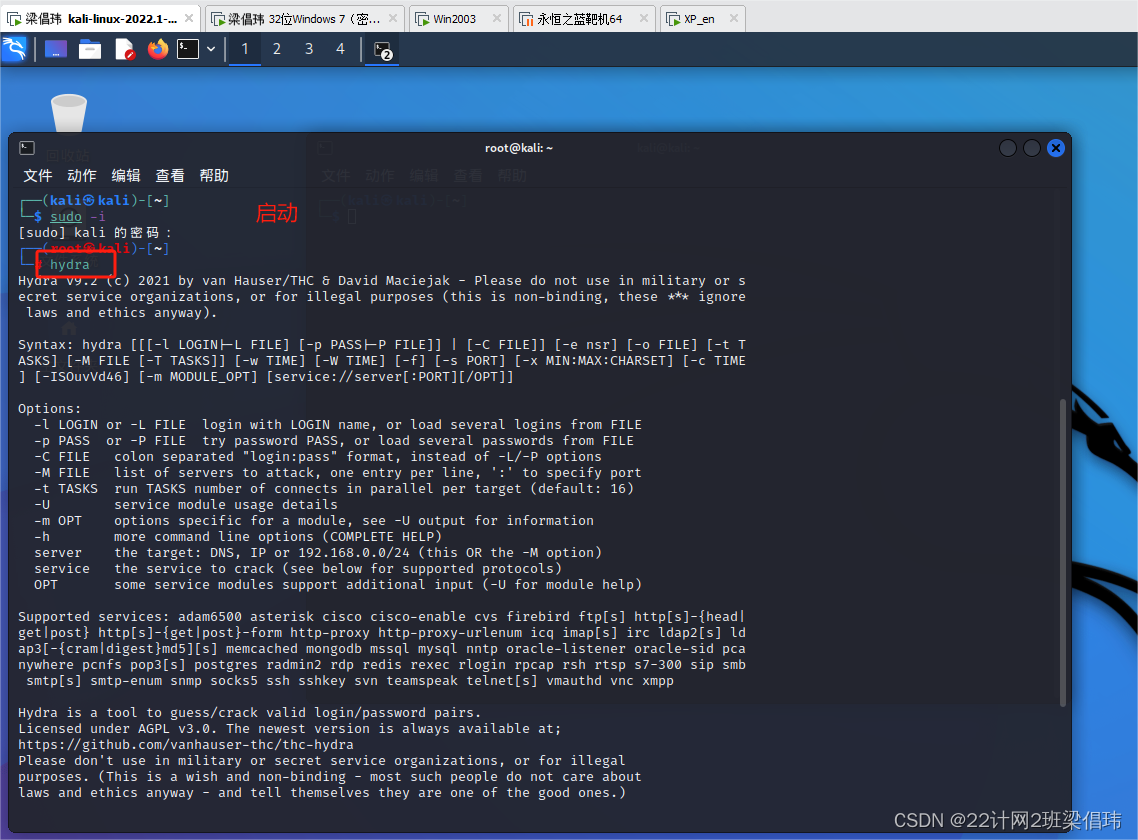Minimize the root@kali terminal window

1008,148
